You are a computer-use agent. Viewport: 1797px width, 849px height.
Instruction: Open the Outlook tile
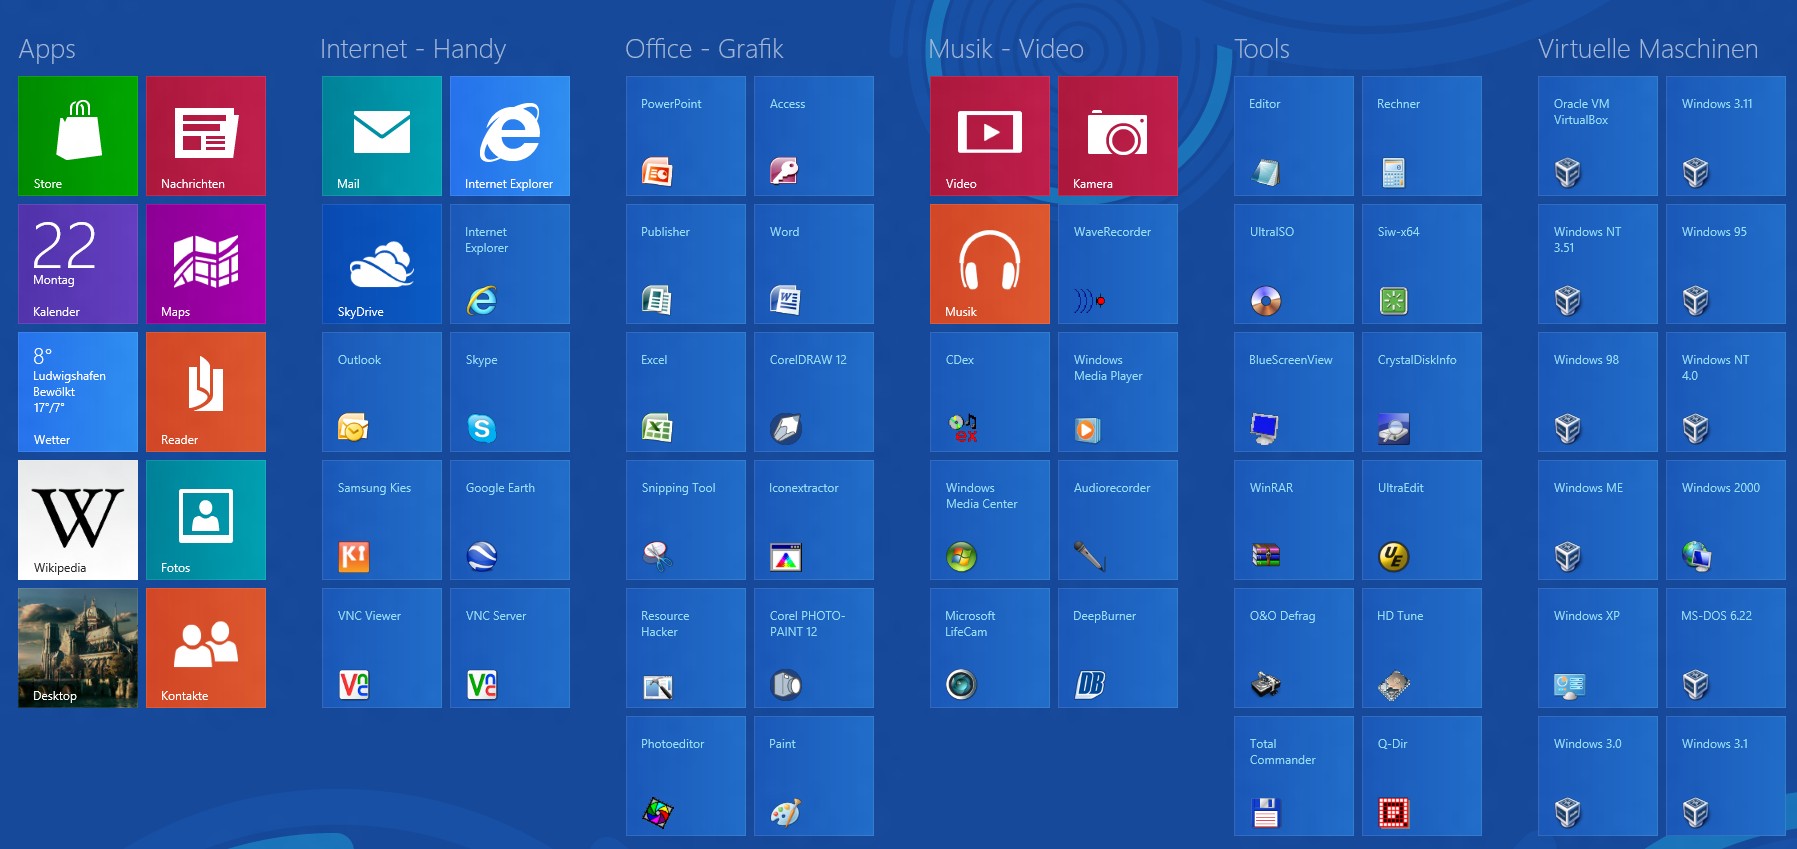pyautogui.click(x=382, y=392)
